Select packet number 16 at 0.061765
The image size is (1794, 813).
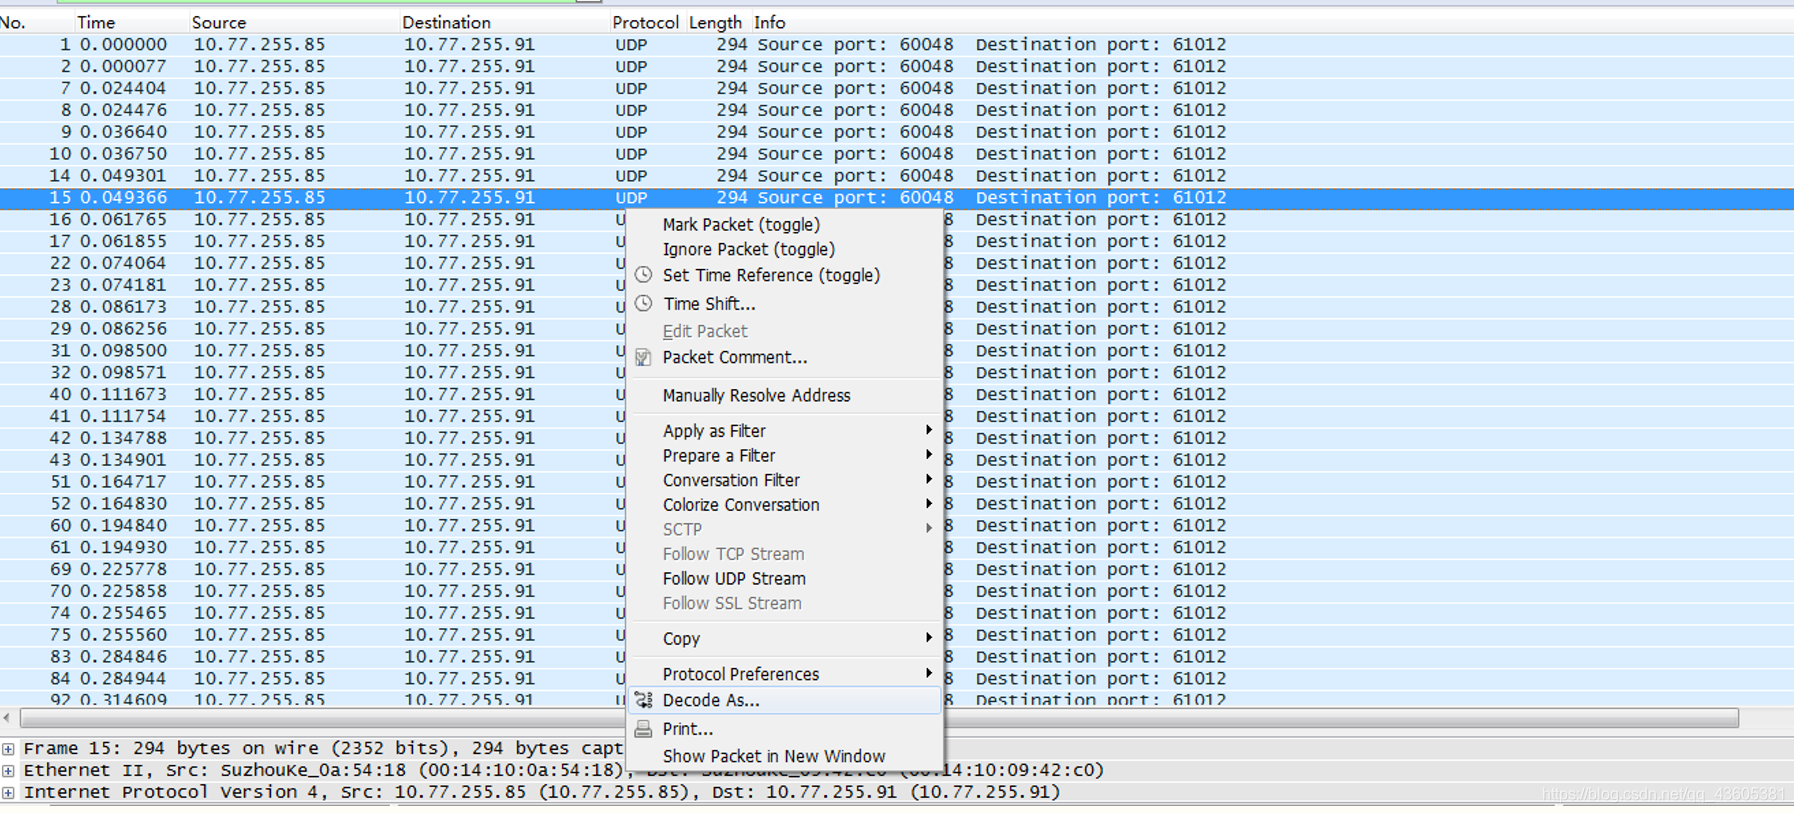[310, 219]
